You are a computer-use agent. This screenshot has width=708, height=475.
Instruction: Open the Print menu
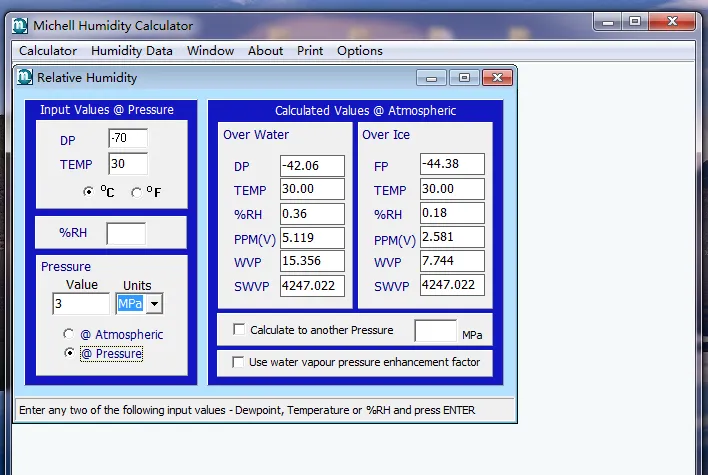310,51
